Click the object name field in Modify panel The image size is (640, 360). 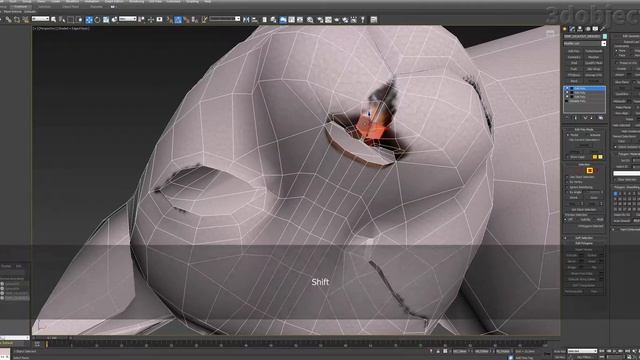[582, 36]
